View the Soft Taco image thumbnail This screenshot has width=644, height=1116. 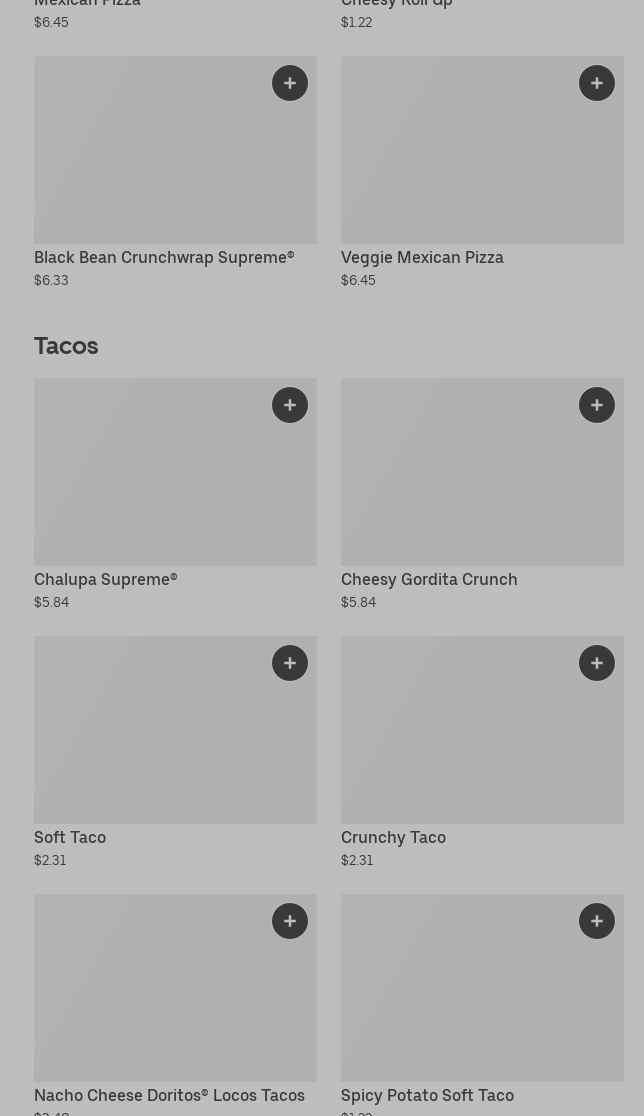[x=150, y=740]
